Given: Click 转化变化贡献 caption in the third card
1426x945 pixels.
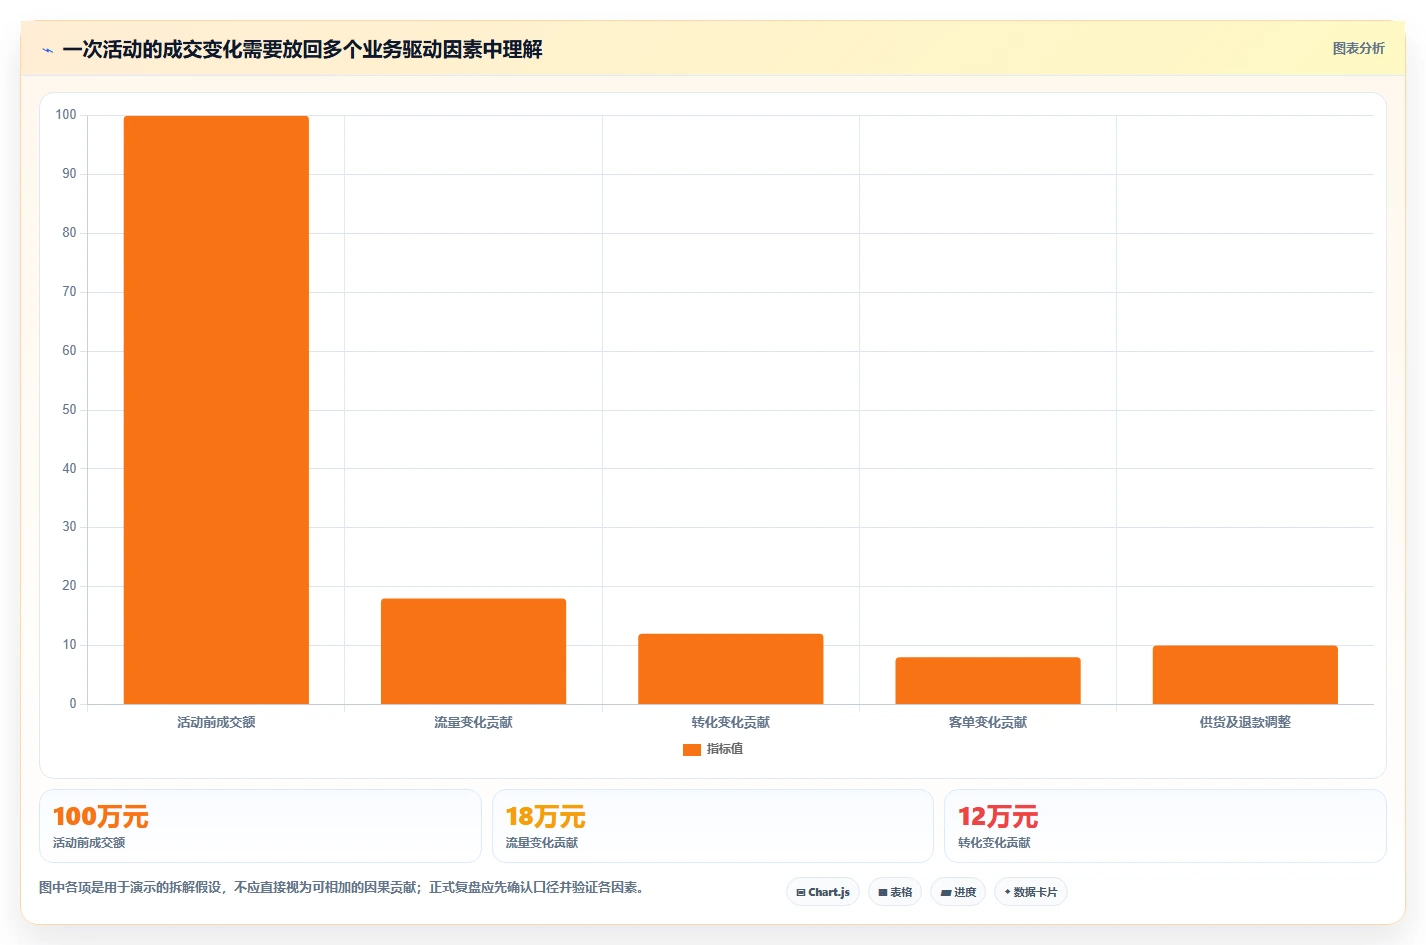Looking at the screenshot, I should (x=994, y=843).
